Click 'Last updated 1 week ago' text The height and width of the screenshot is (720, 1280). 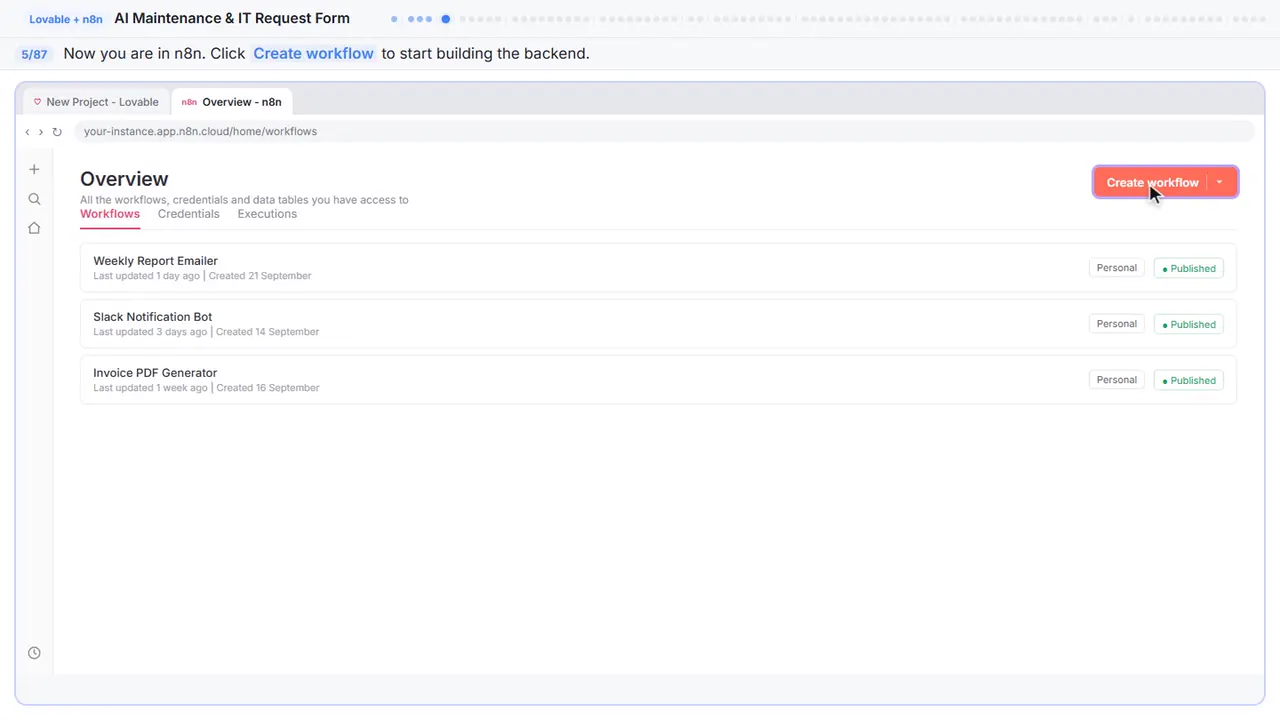click(x=150, y=388)
